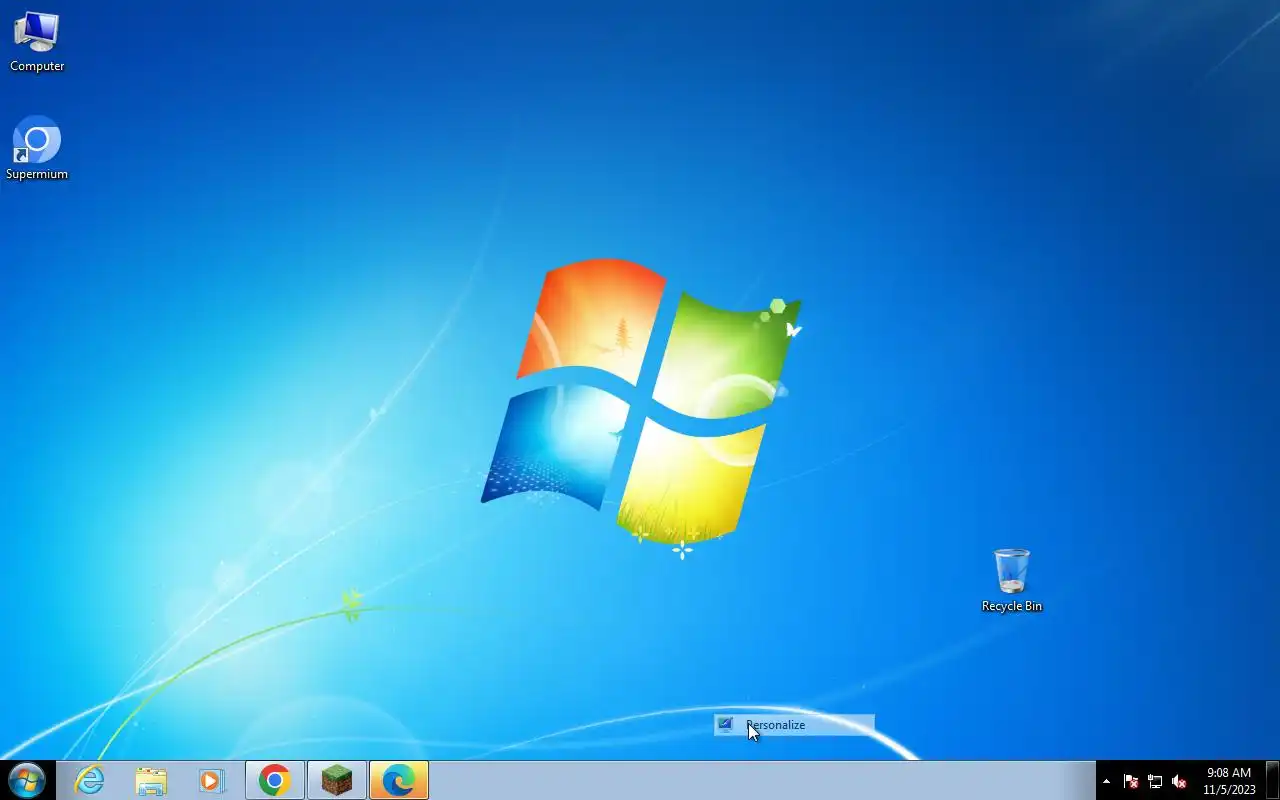Open Windows Explorer folder on taskbar
This screenshot has height=800, width=1280.
pos(151,780)
